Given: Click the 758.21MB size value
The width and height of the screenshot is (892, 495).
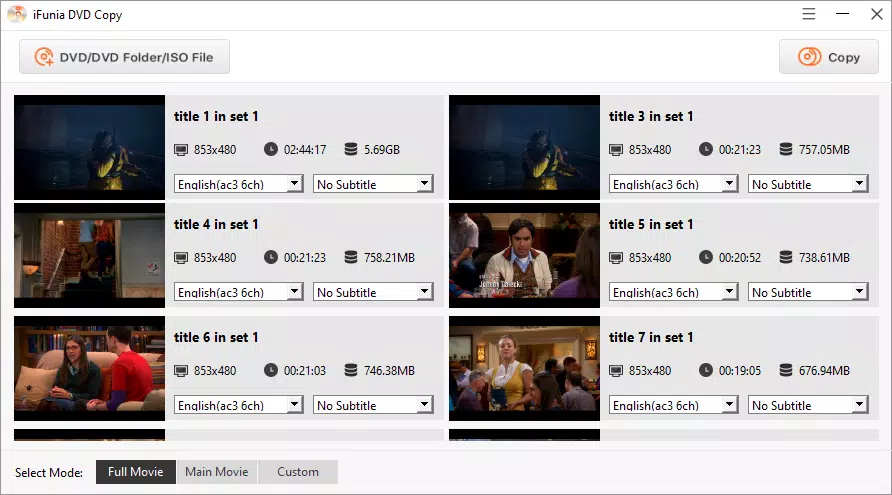Looking at the screenshot, I should click(390, 258).
